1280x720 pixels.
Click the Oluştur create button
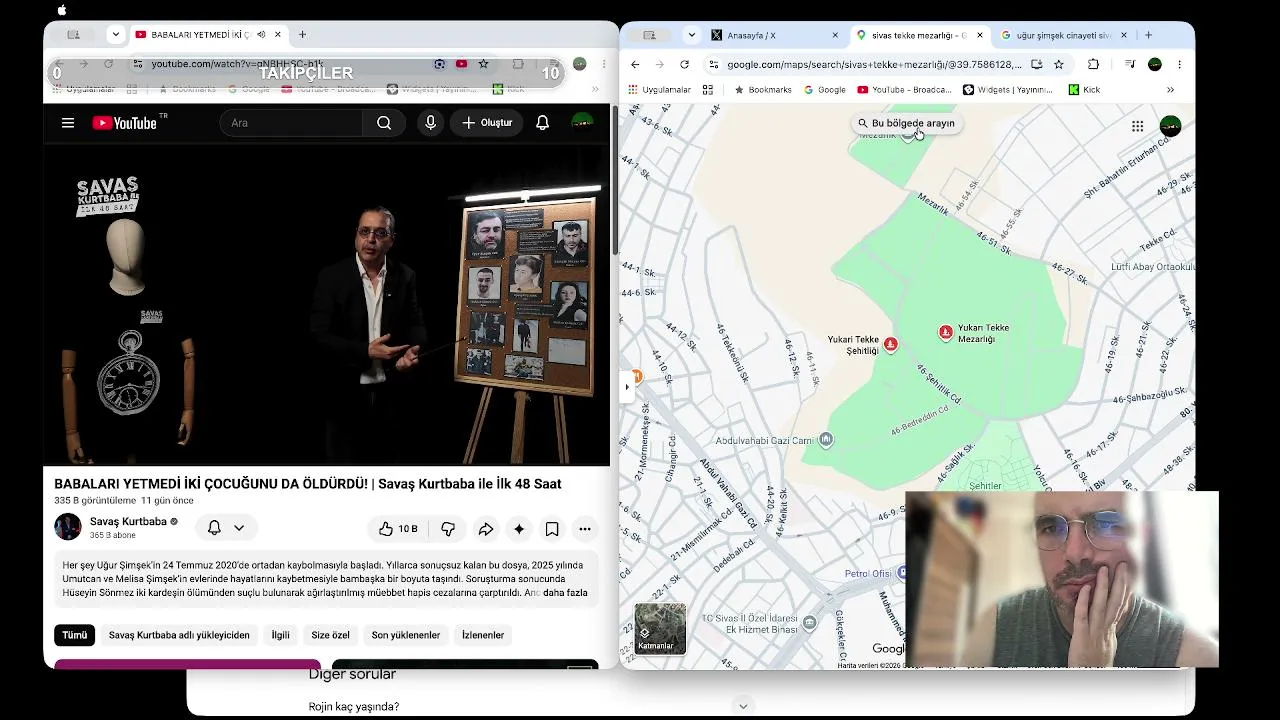coord(486,123)
